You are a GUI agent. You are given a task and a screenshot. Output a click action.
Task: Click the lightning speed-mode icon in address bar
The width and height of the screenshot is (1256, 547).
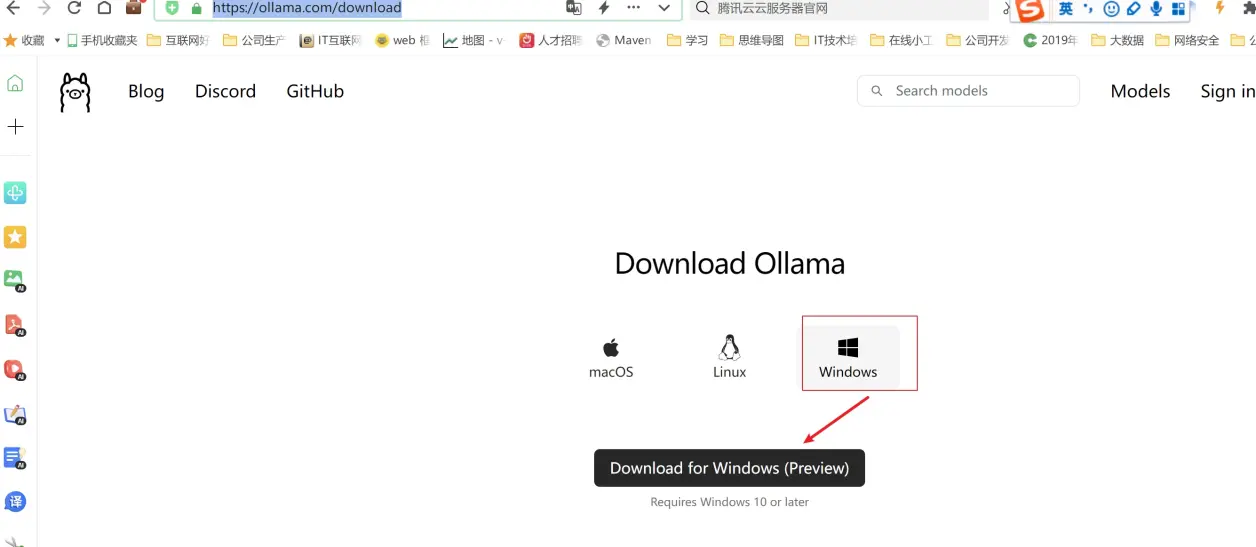coord(604,8)
